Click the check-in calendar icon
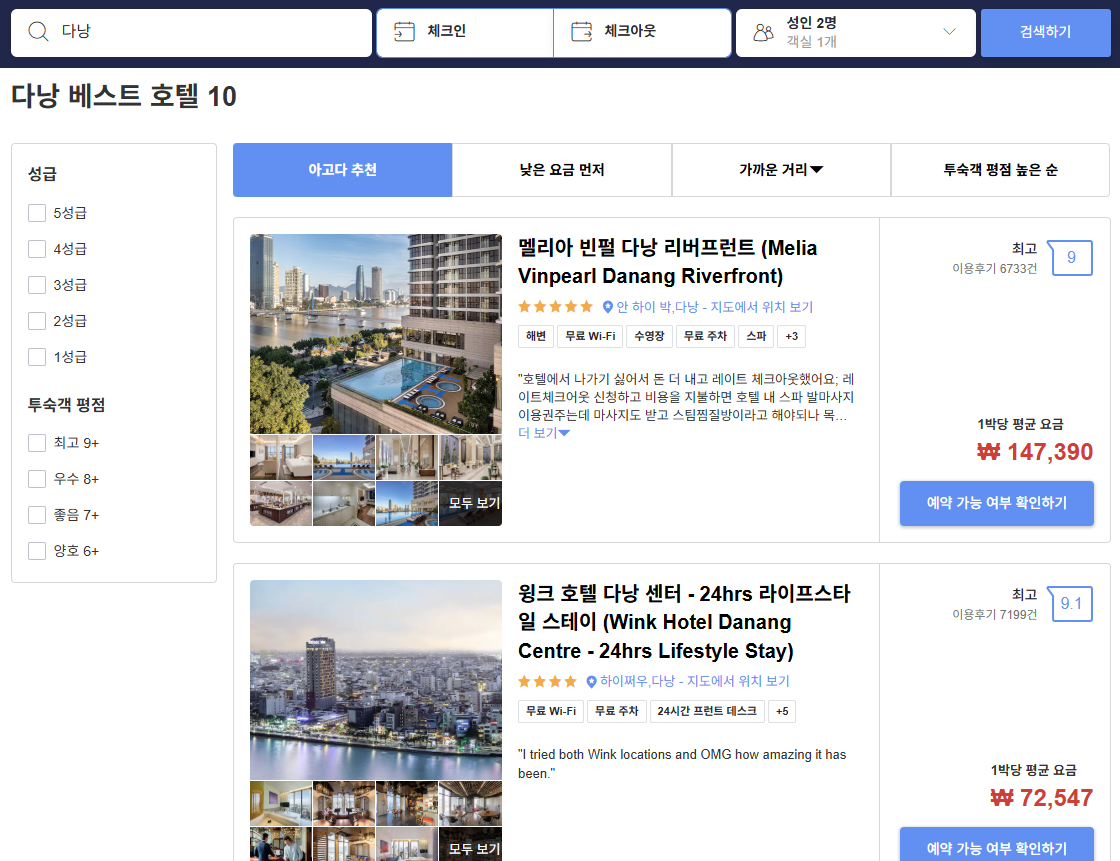Viewport: 1120px width, 861px height. (404, 31)
